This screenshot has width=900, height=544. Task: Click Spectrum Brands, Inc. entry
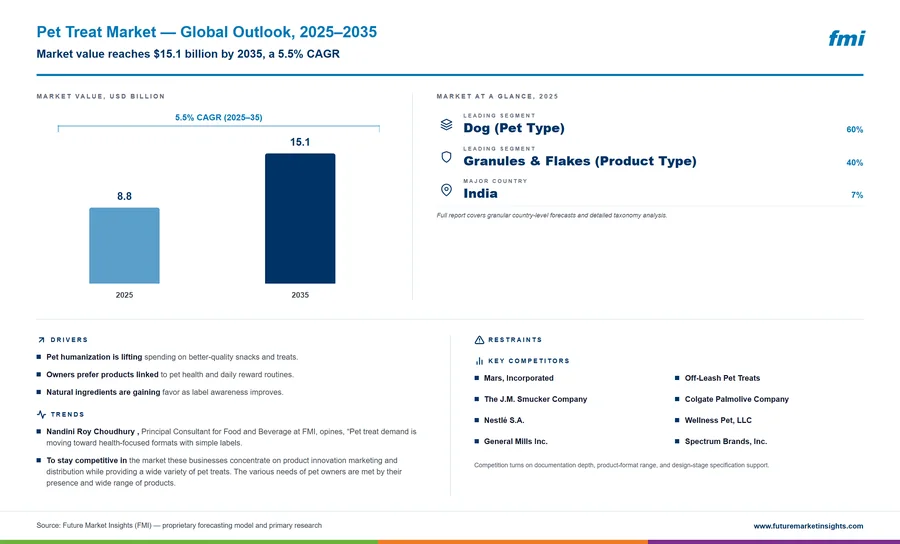(x=726, y=442)
